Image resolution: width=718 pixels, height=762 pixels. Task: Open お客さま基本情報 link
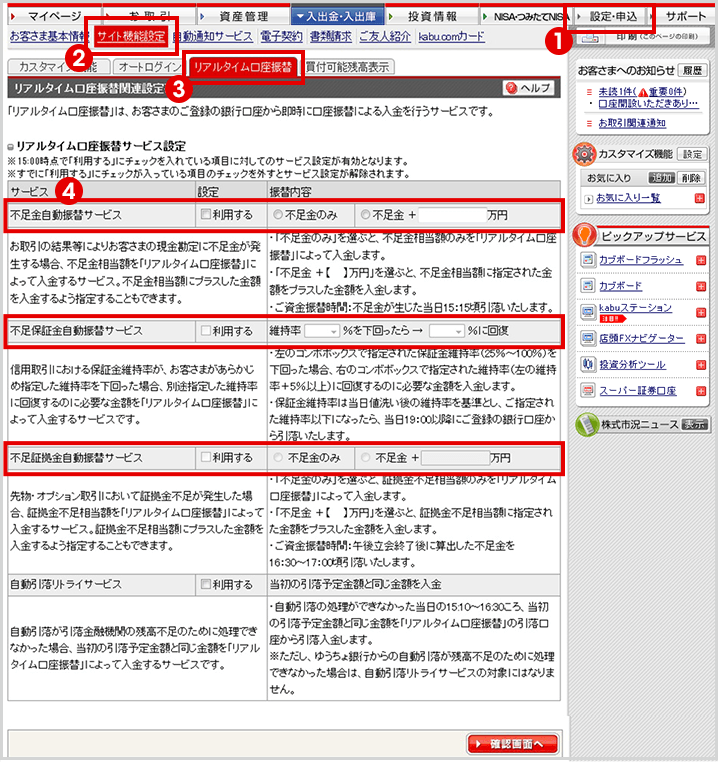point(47,36)
